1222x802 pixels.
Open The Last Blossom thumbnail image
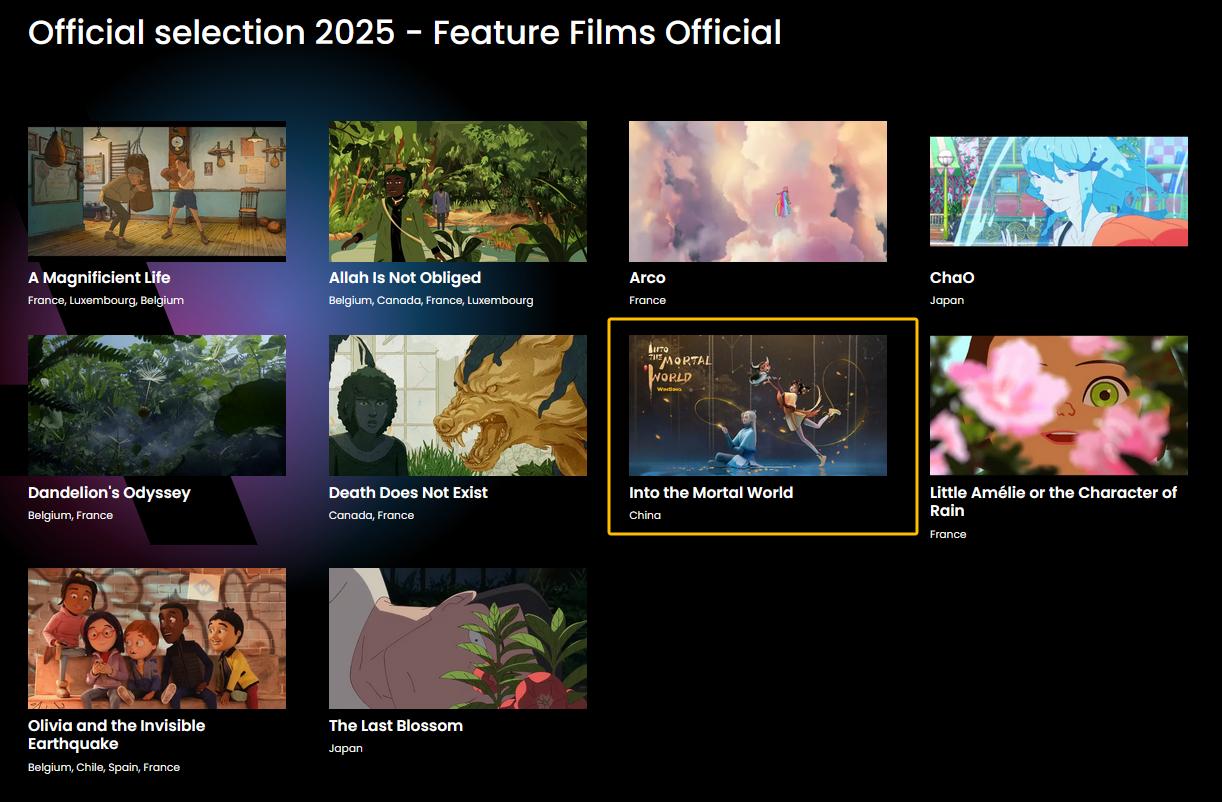[x=458, y=638]
